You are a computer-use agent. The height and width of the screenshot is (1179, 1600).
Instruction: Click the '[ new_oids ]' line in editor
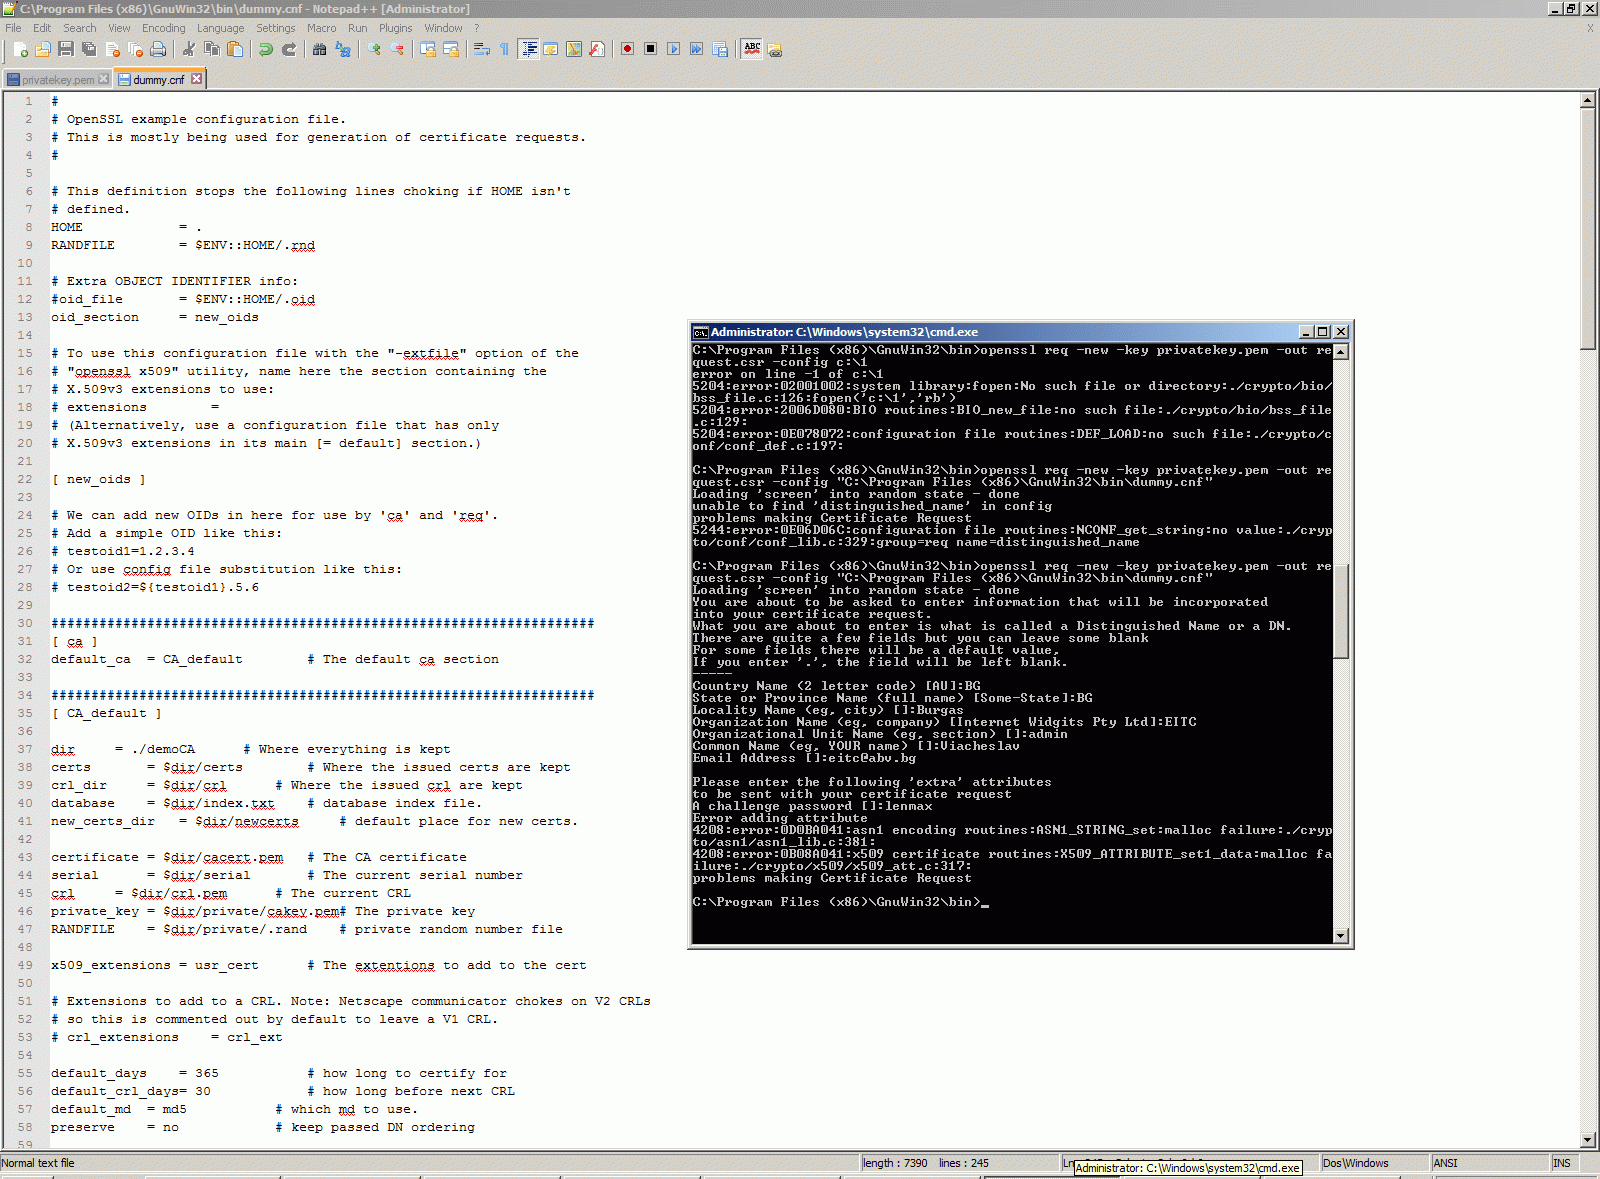99,479
